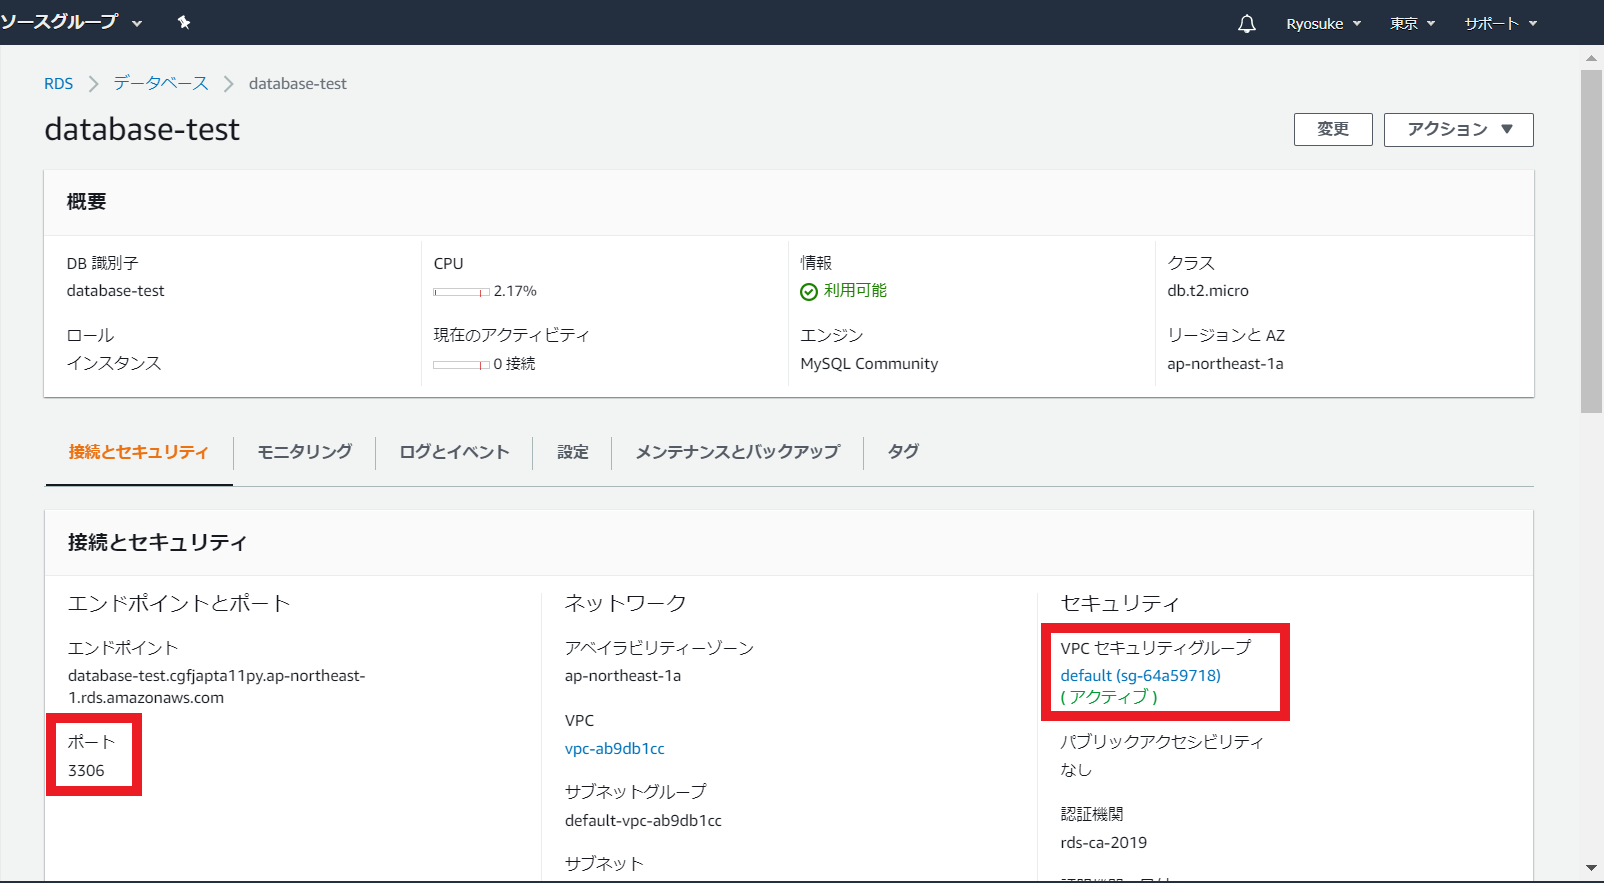
Task: Click the db.t2.micro class value
Action: point(1208,291)
